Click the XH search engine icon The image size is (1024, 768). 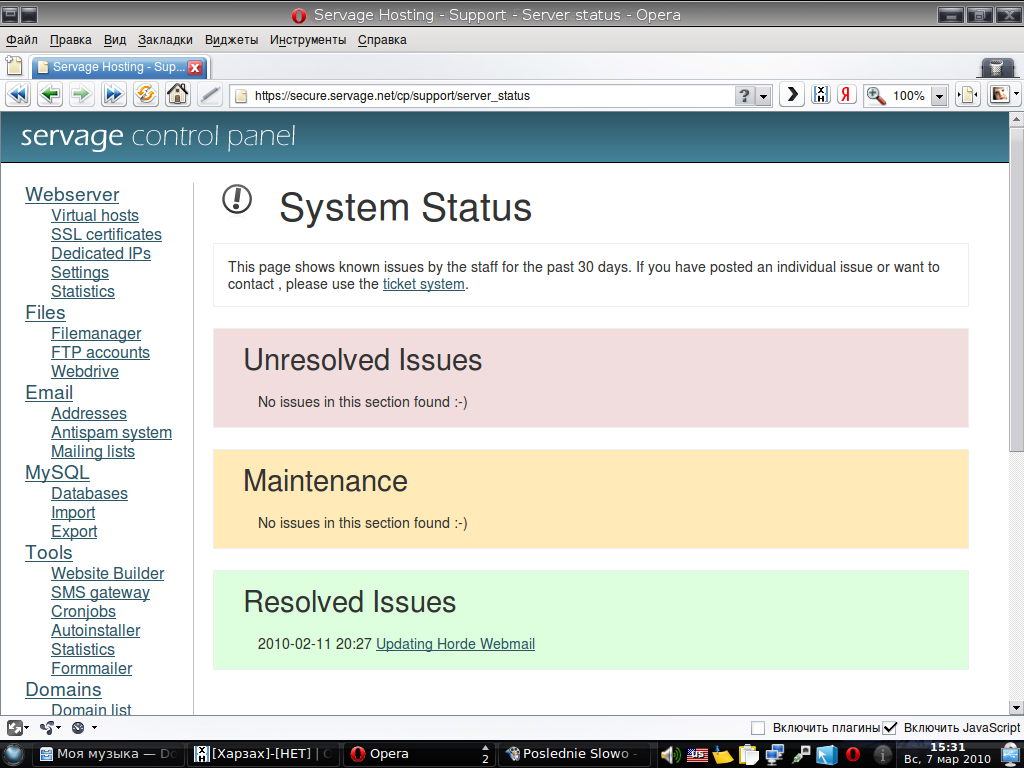[820, 95]
